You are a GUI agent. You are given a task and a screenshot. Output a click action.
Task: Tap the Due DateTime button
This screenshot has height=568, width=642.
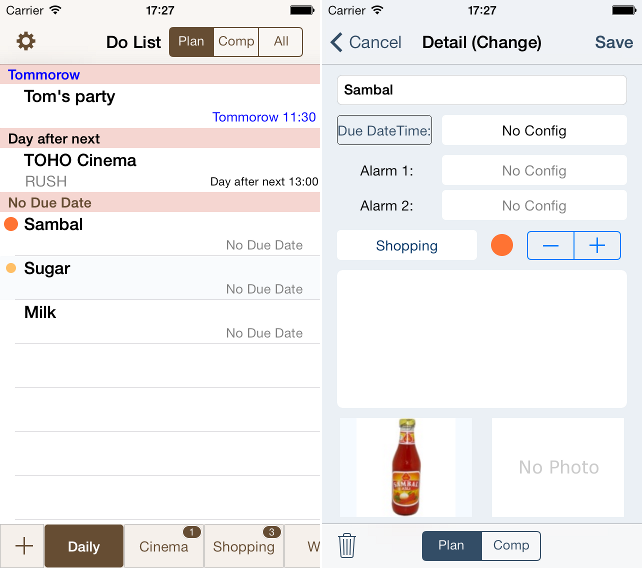tap(384, 130)
